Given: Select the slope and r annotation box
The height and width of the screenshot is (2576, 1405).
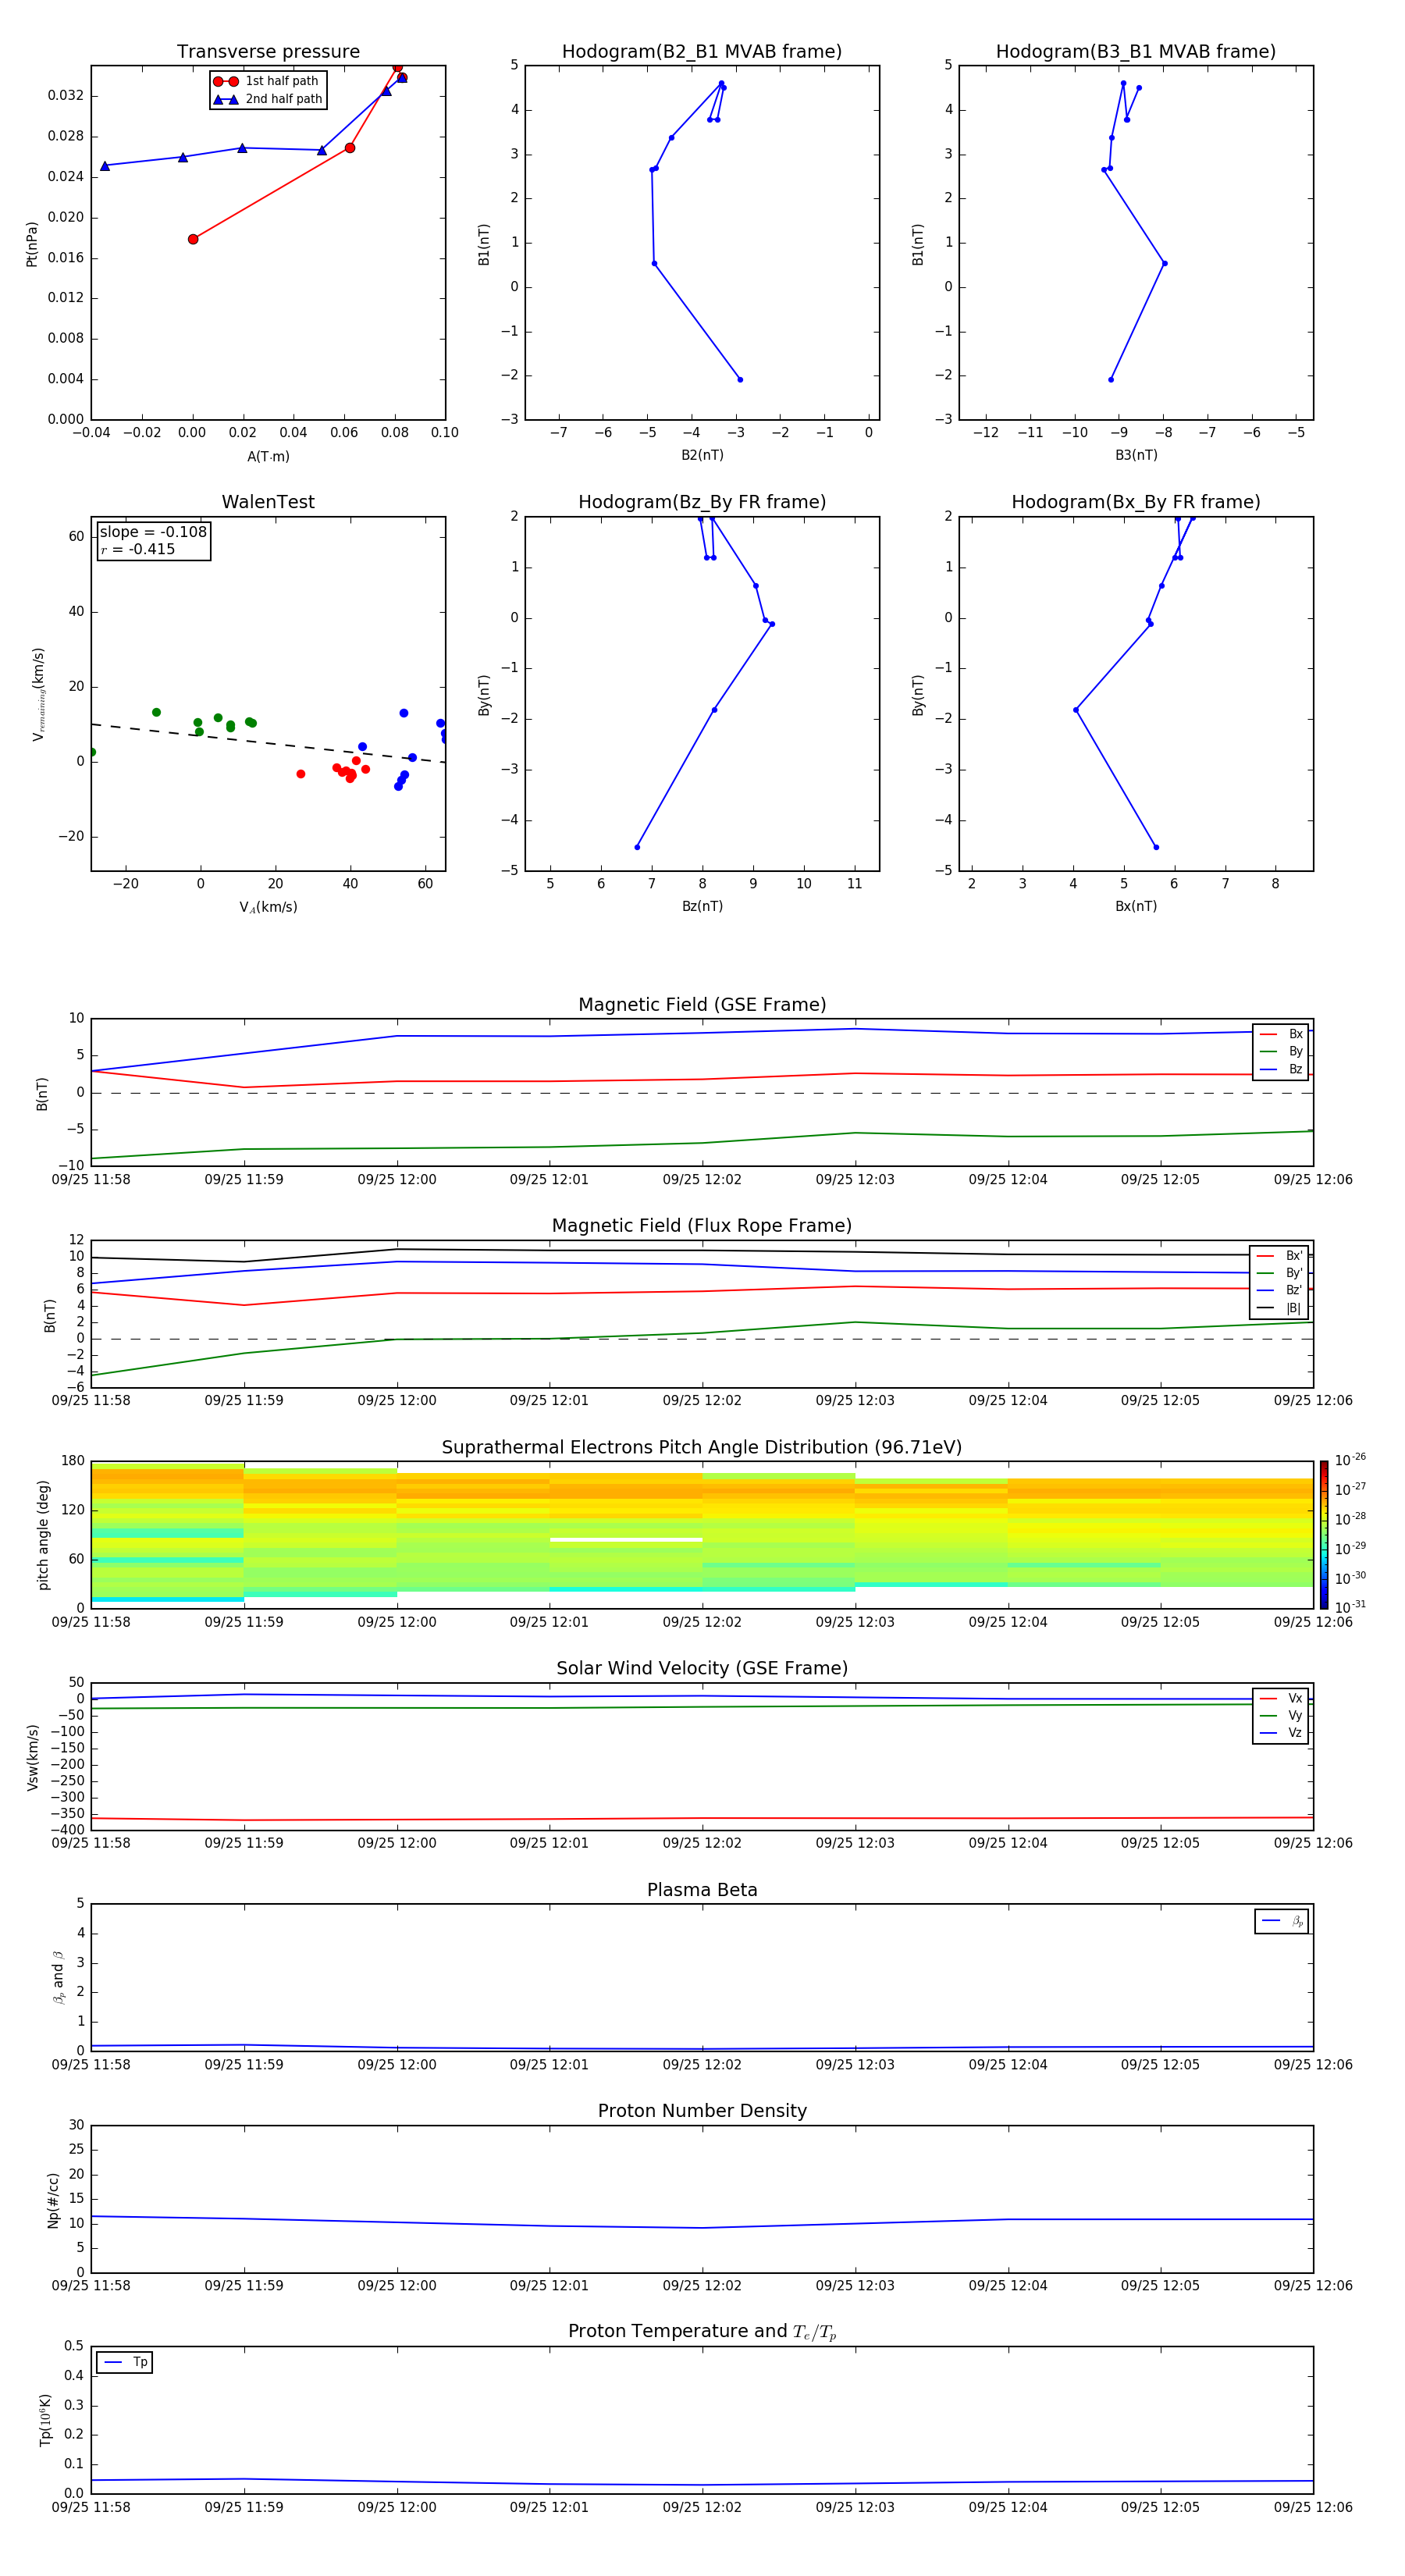Looking at the screenshot, I should coord(153,541).
